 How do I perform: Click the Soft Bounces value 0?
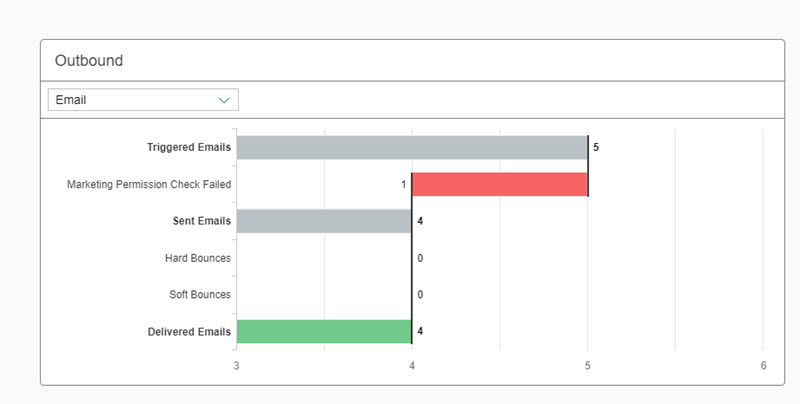420,295
